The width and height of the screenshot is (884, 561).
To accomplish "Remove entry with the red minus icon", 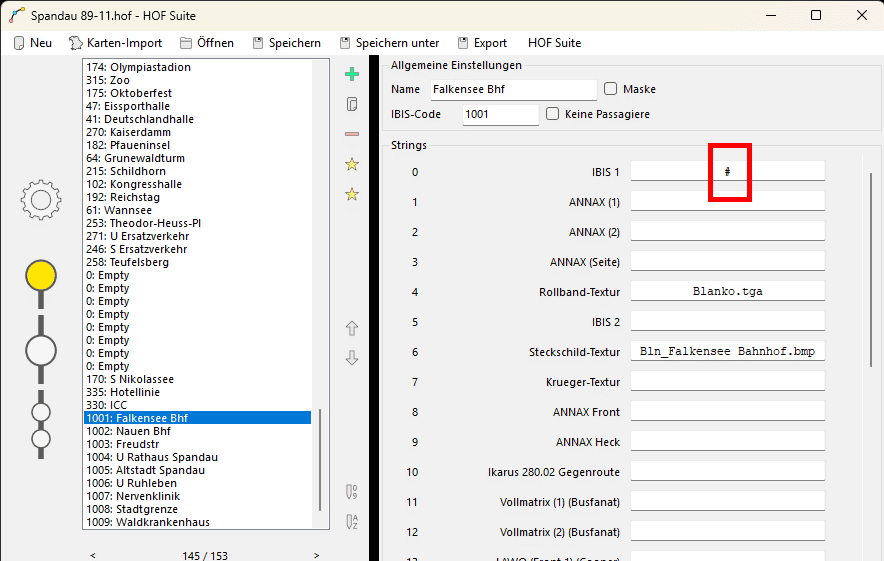I will point(351,134).
